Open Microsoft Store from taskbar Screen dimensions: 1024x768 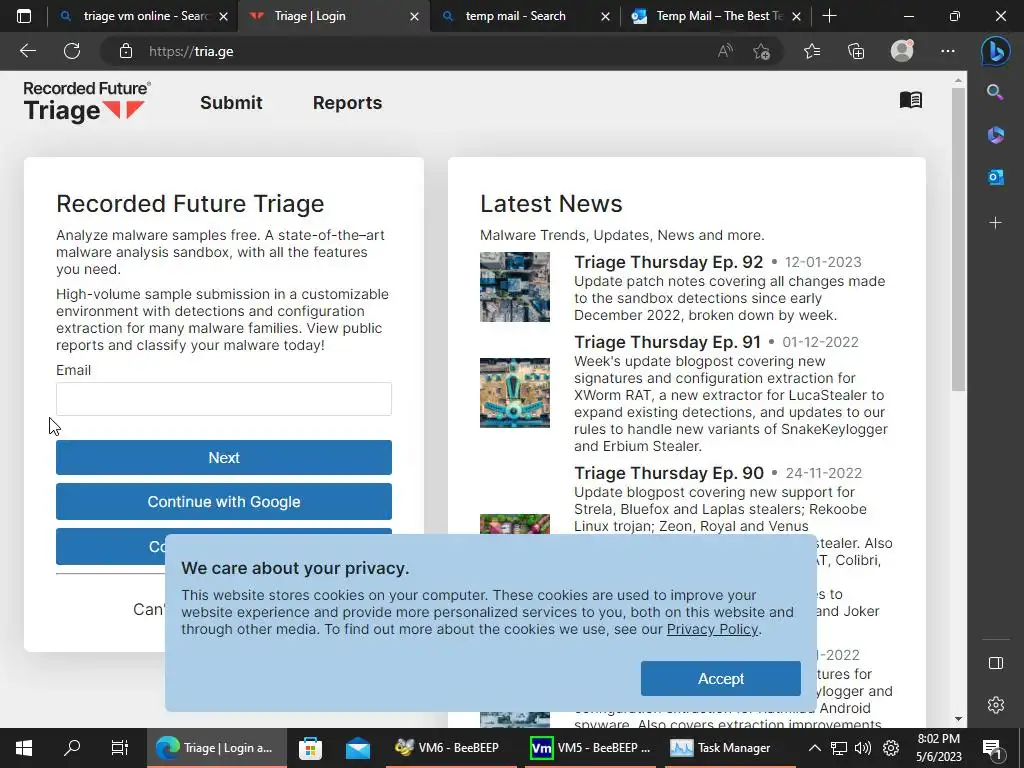tap(310, 748)
